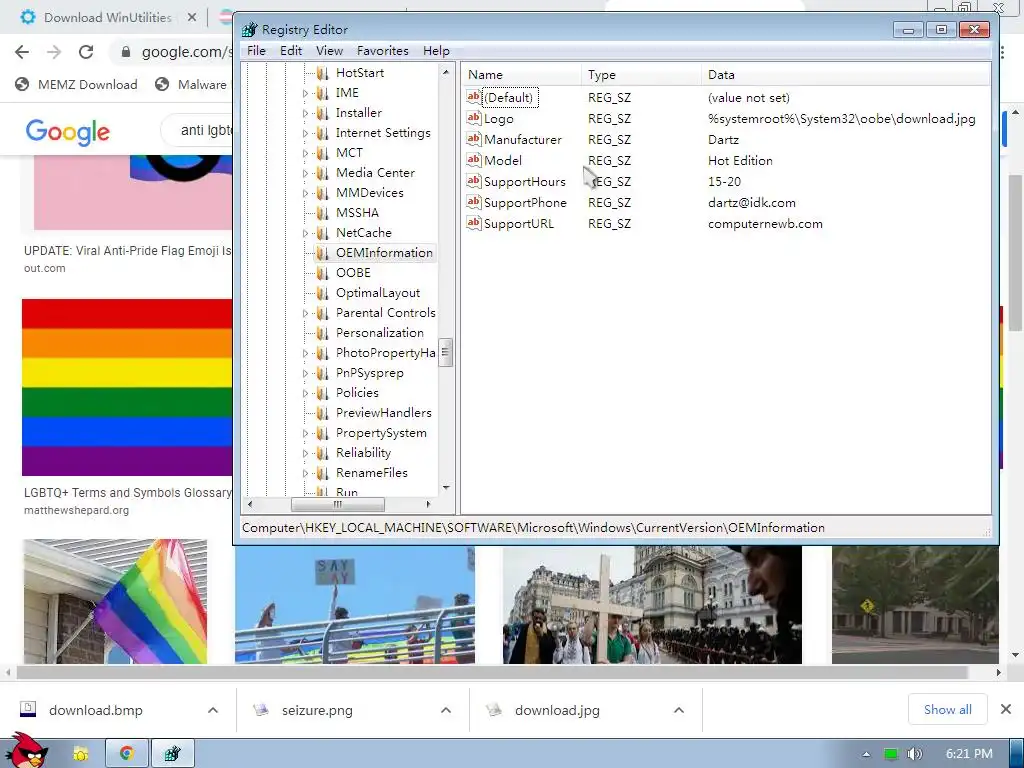
Task: Open the Edit menu
Action: coord(291,50)
